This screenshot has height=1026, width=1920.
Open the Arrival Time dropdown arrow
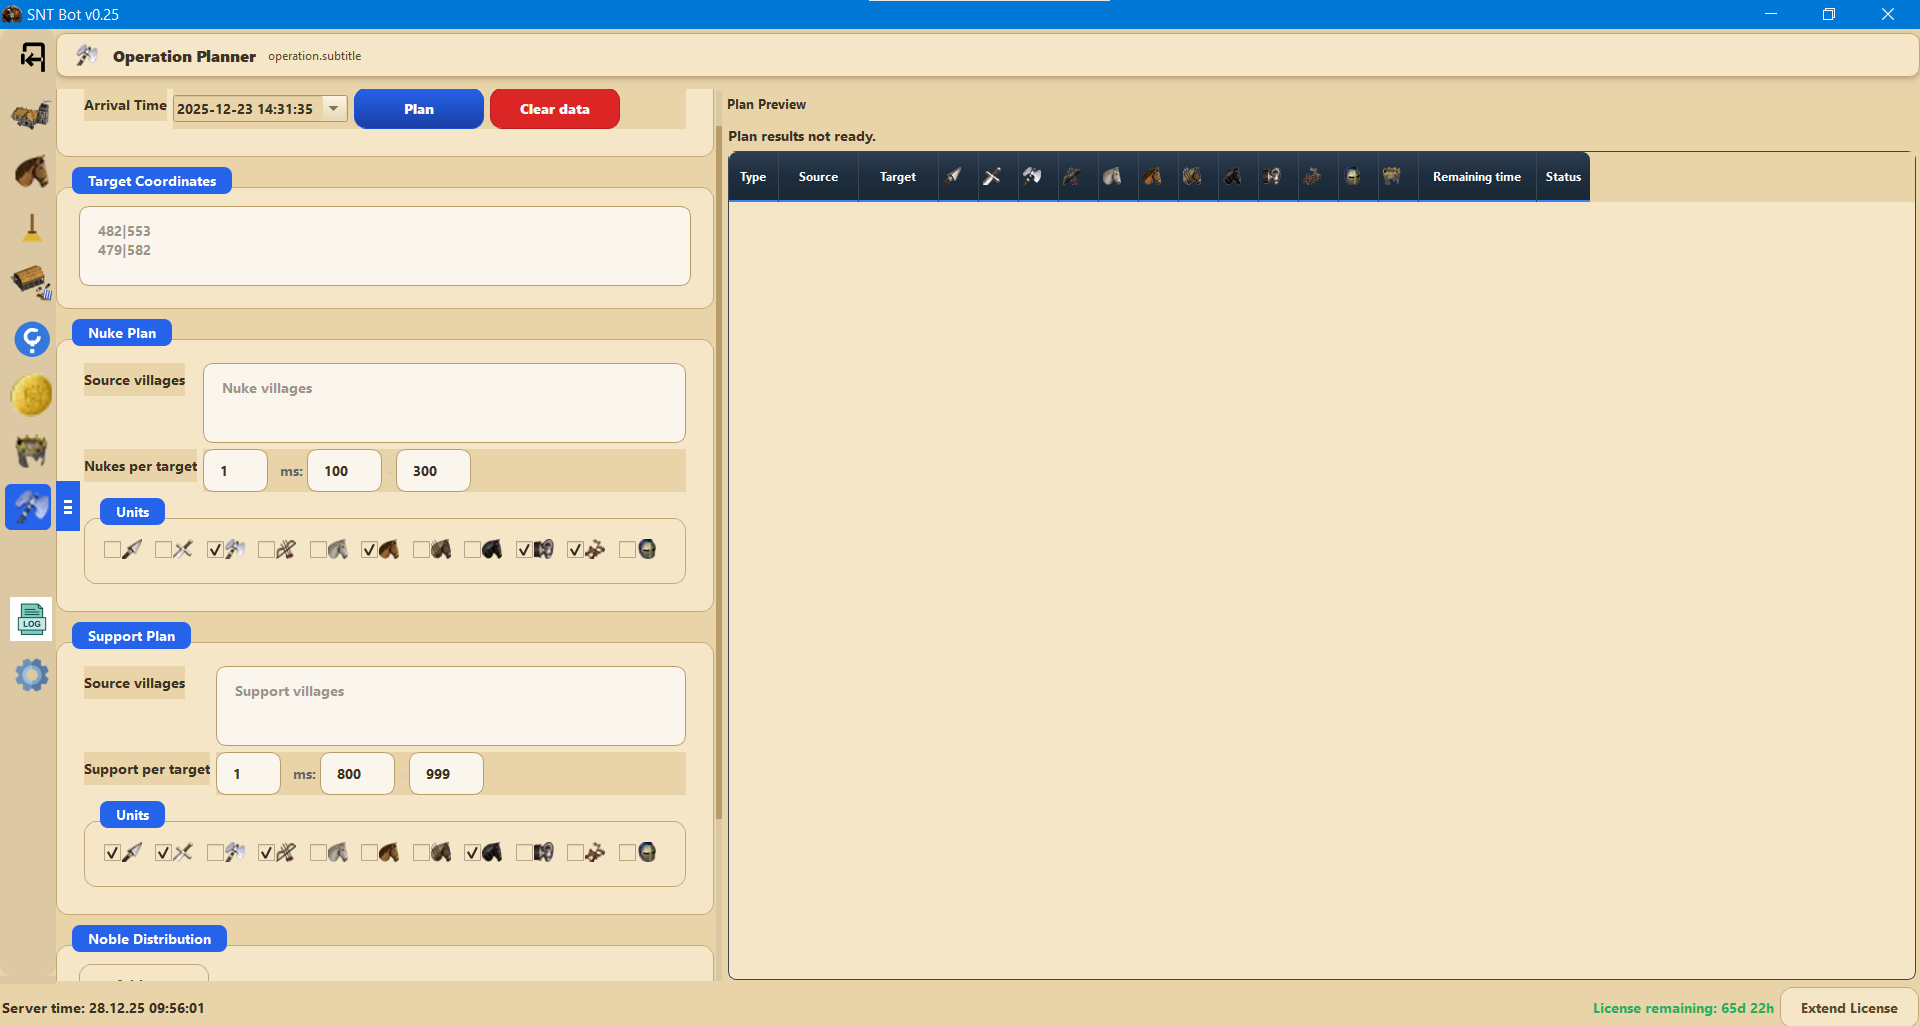[x=334, y=109]
